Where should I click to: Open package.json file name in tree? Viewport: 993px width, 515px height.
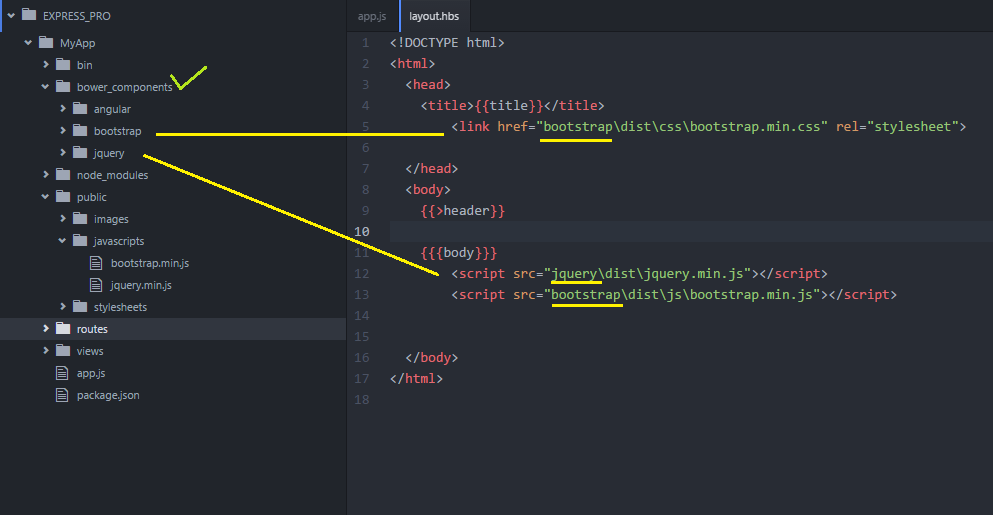click(x=108, y=395)
